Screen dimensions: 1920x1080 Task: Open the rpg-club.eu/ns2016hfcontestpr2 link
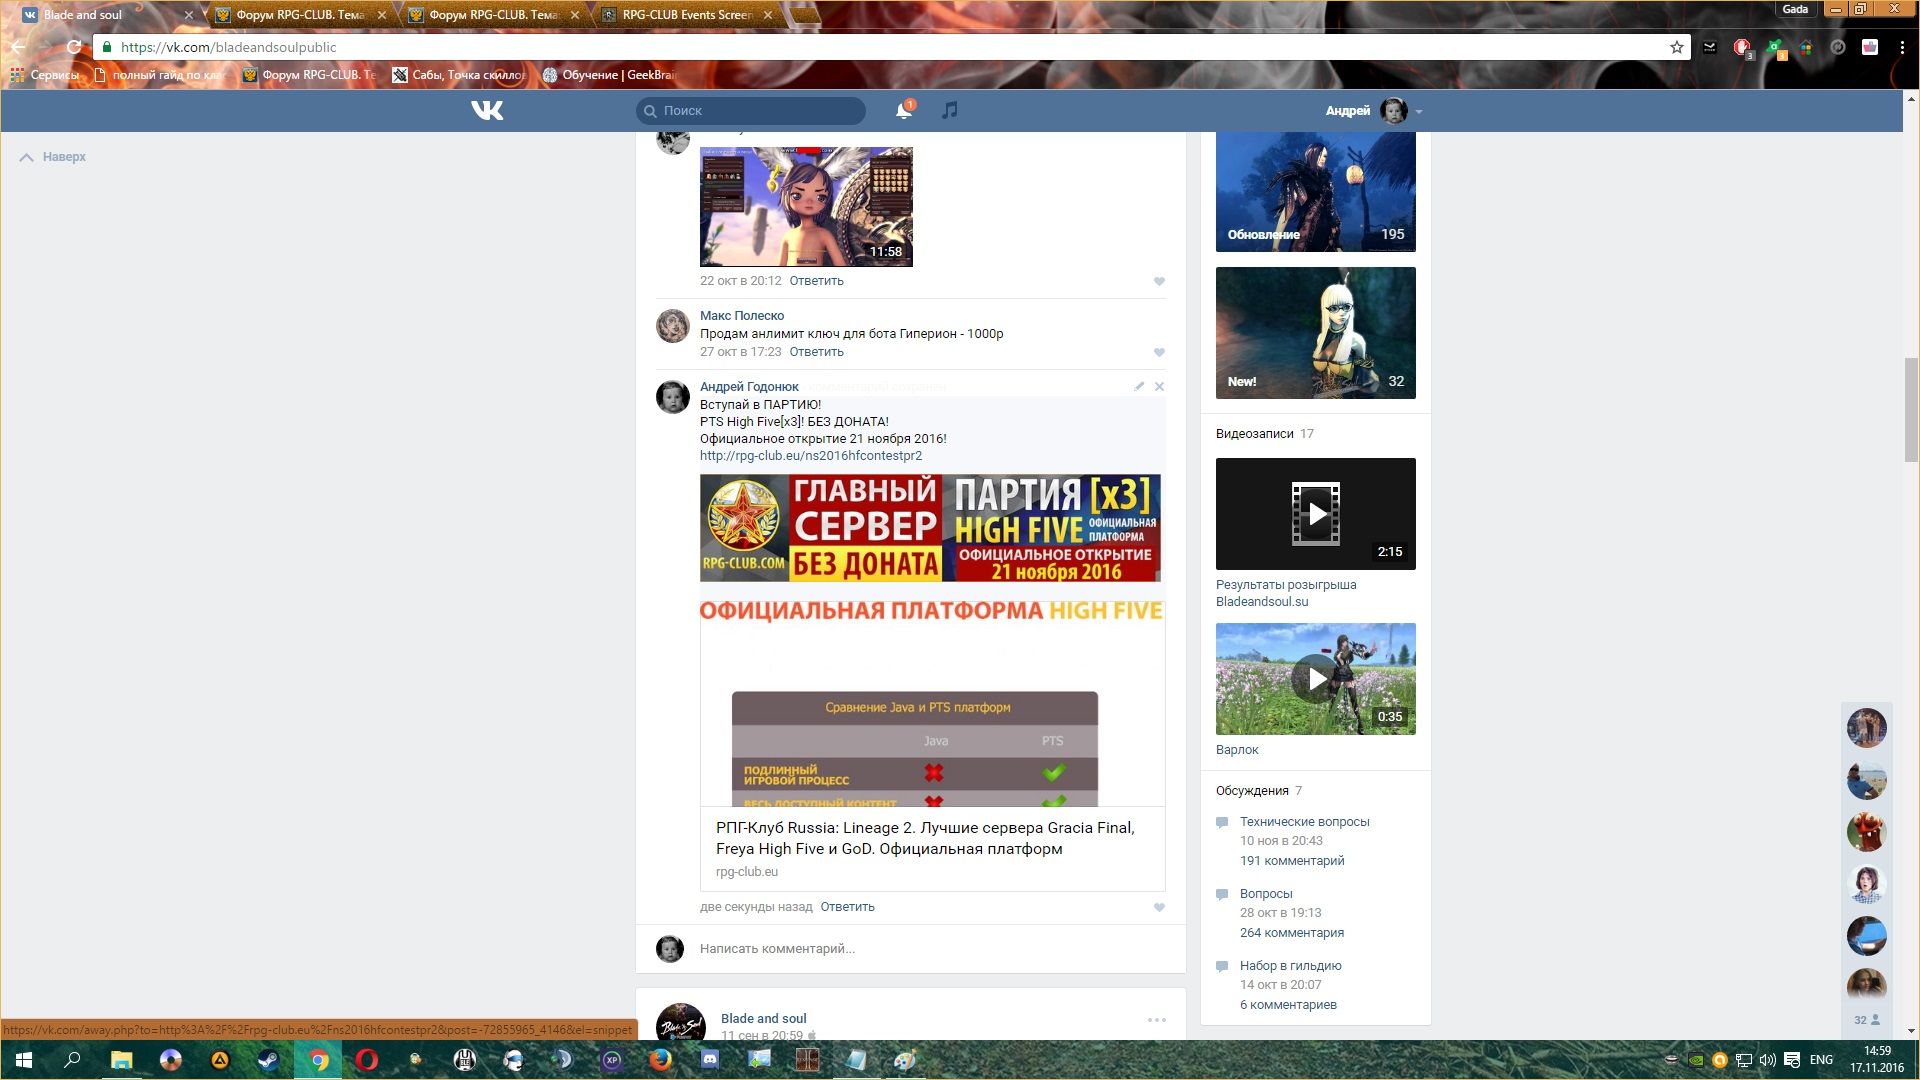click(811, 455)
